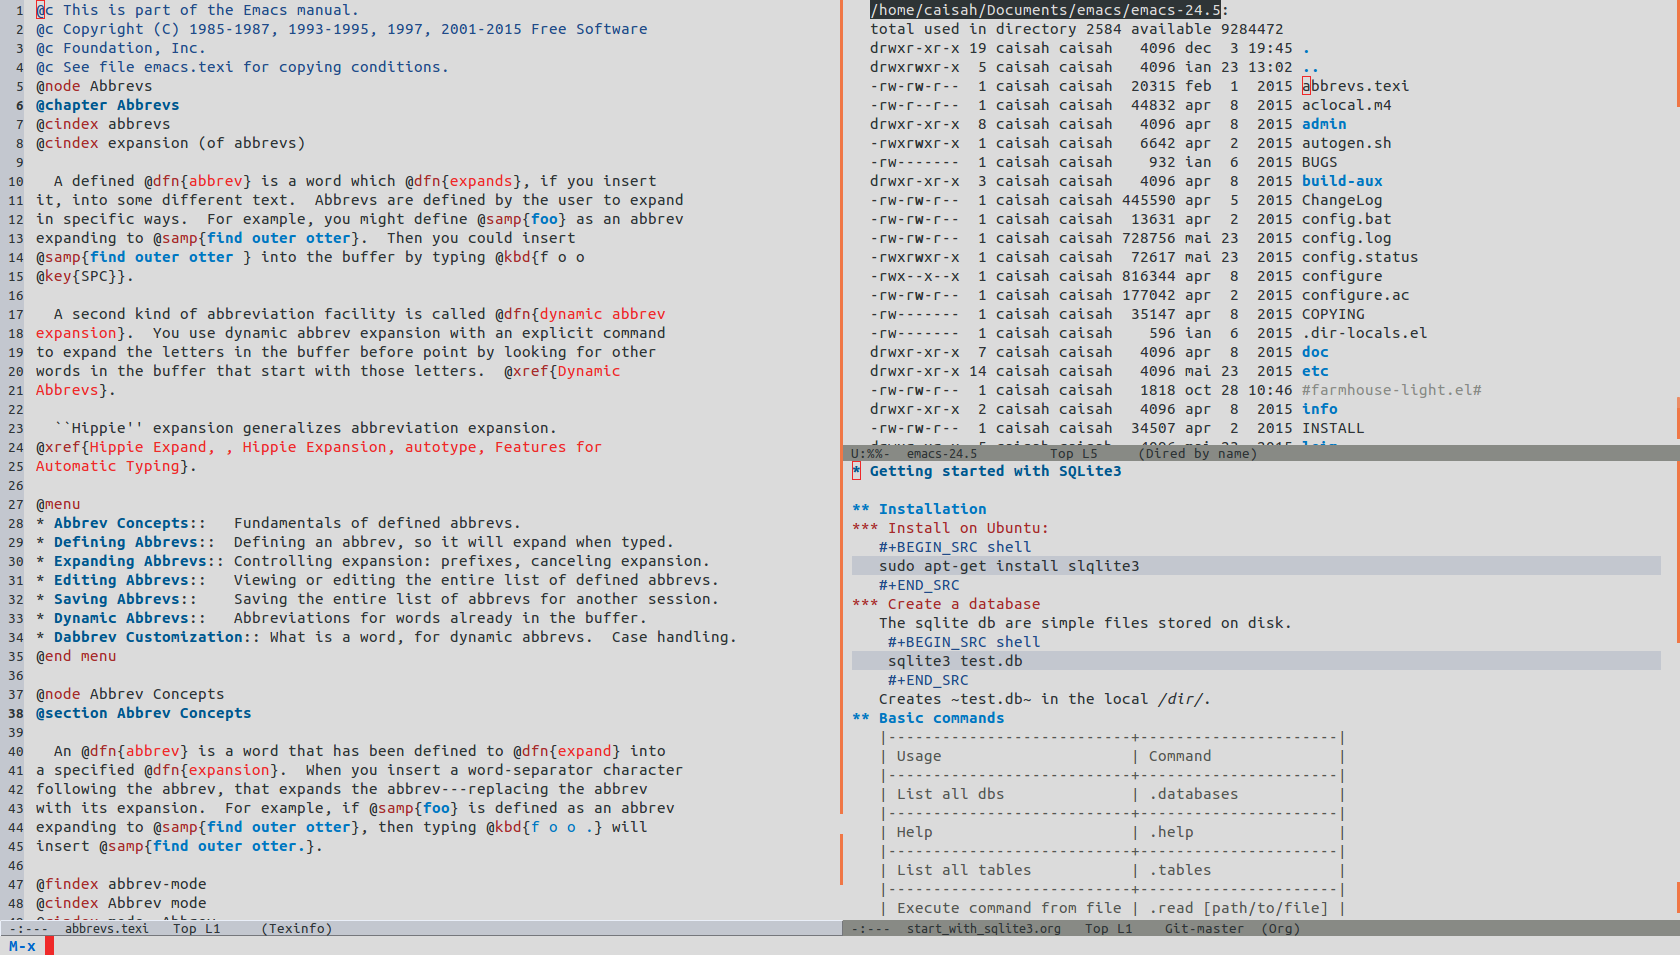Select ChangeLog in the Dired listing

pyautogui.click(x=1342, y=200)
